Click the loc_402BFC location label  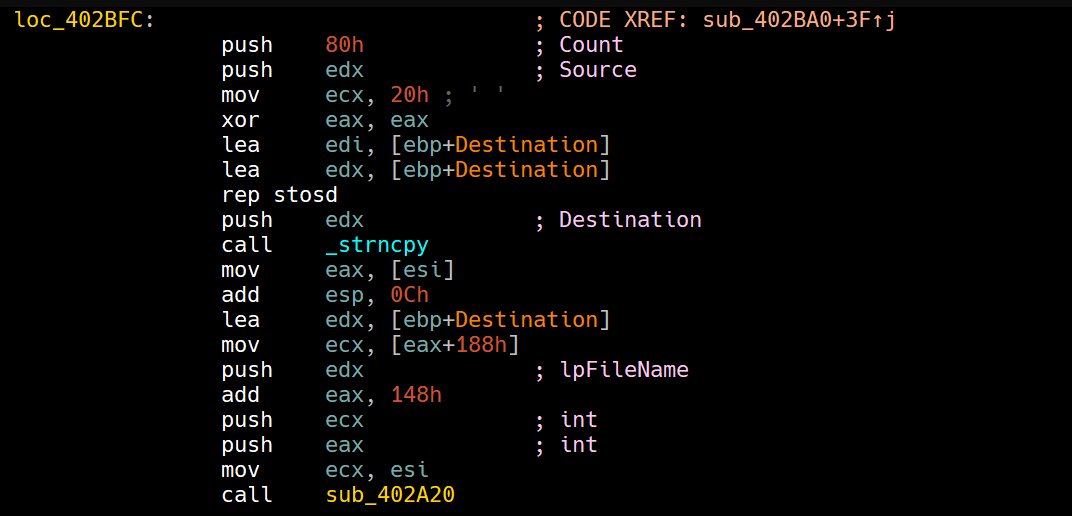tap(79, 20)
